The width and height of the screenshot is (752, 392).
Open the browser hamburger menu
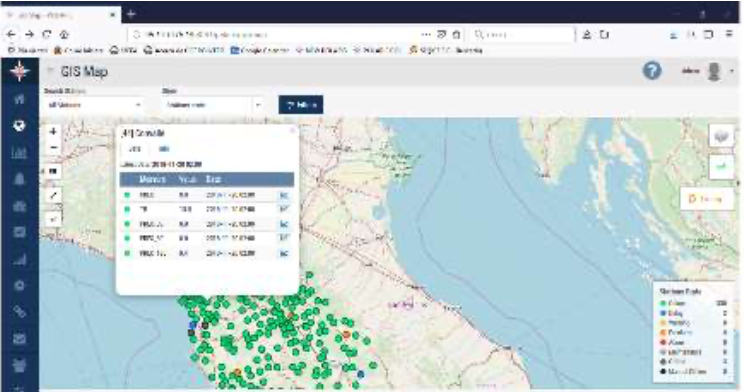729,35
